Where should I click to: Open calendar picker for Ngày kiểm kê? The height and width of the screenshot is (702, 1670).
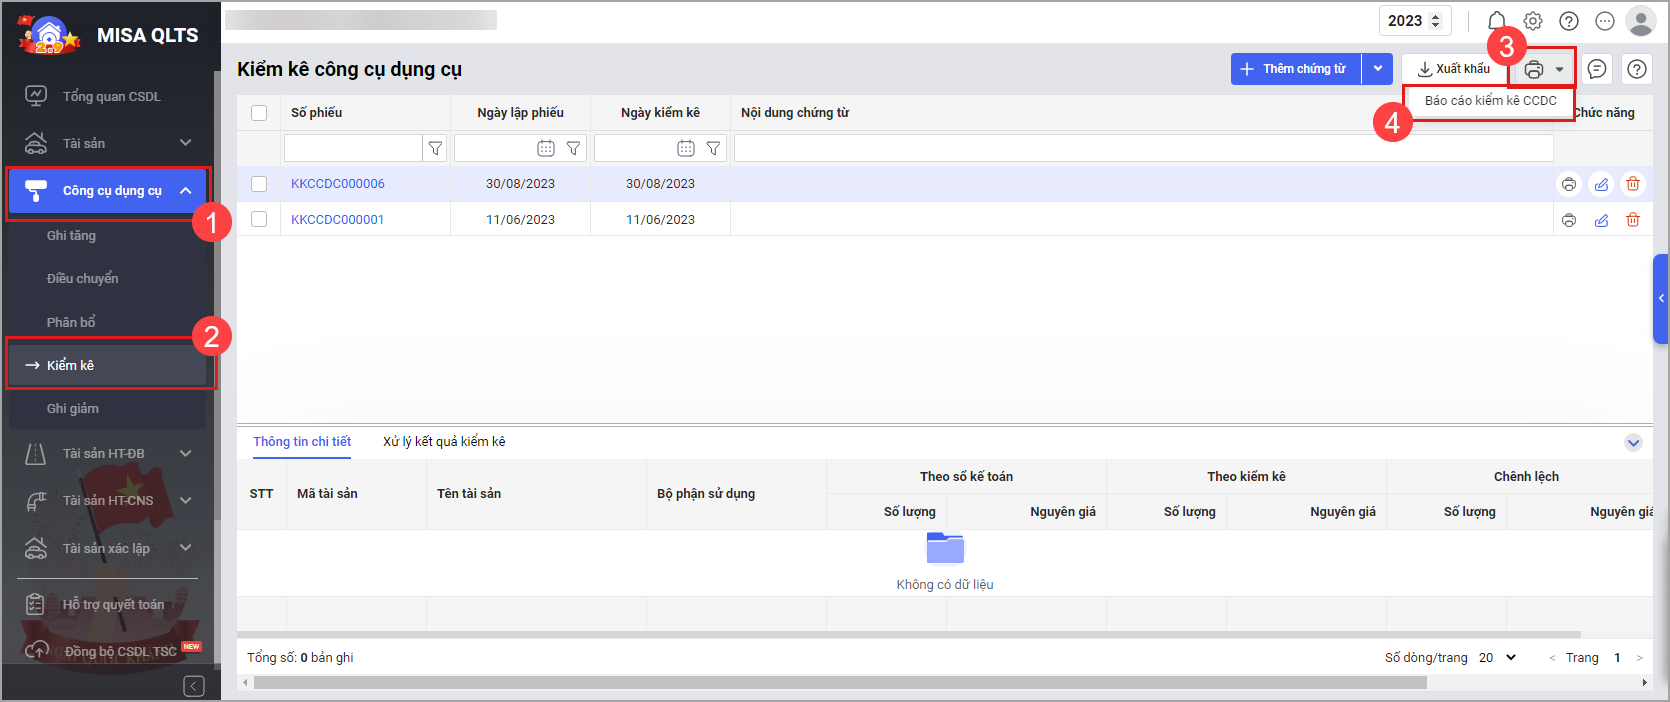click(x=686, y=148)
